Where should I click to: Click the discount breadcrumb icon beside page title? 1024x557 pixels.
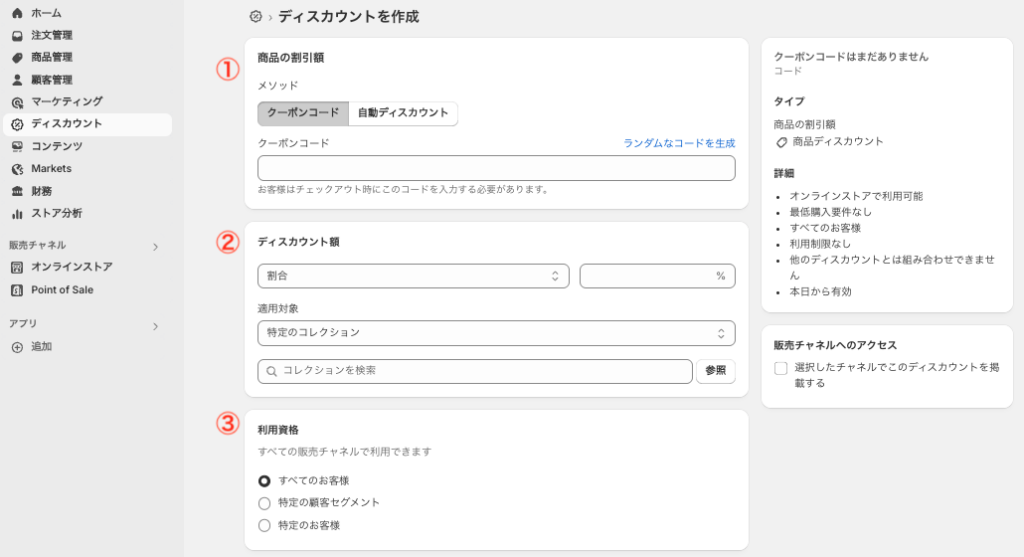pyautogui.click(x=256, y=17)
